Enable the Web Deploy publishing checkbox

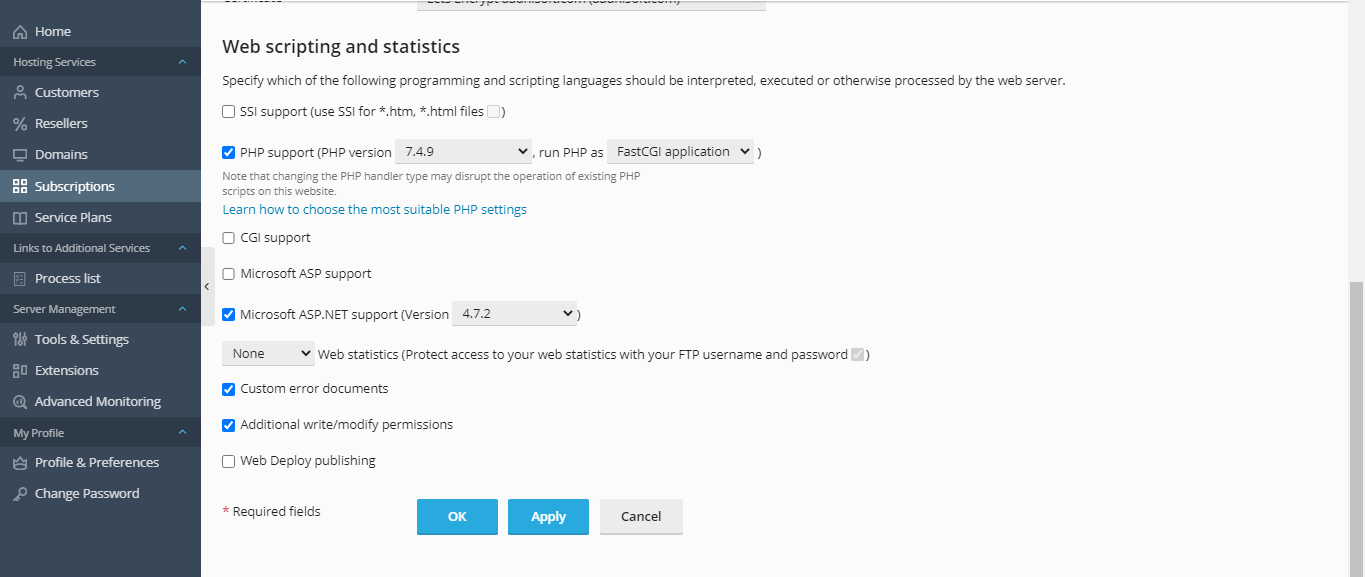click(x=229, y=461)
